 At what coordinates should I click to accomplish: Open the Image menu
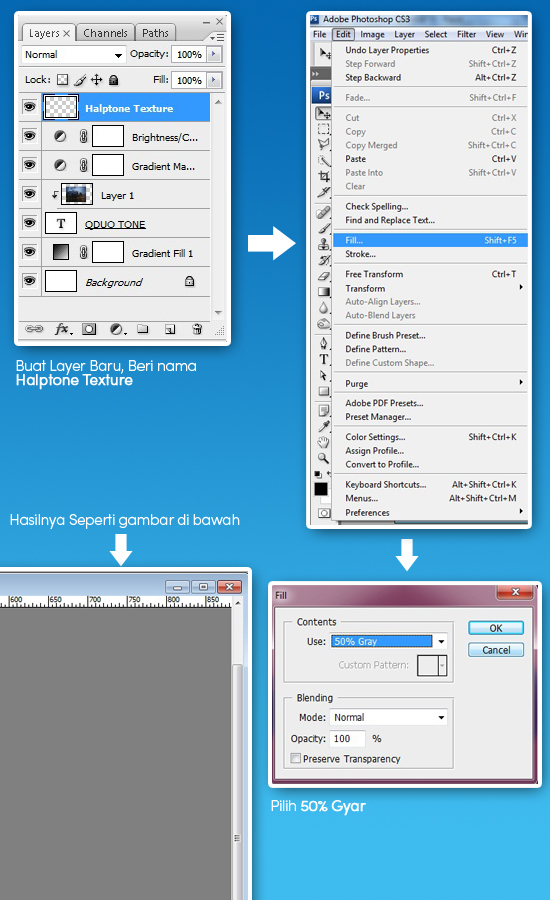point(373,34)
